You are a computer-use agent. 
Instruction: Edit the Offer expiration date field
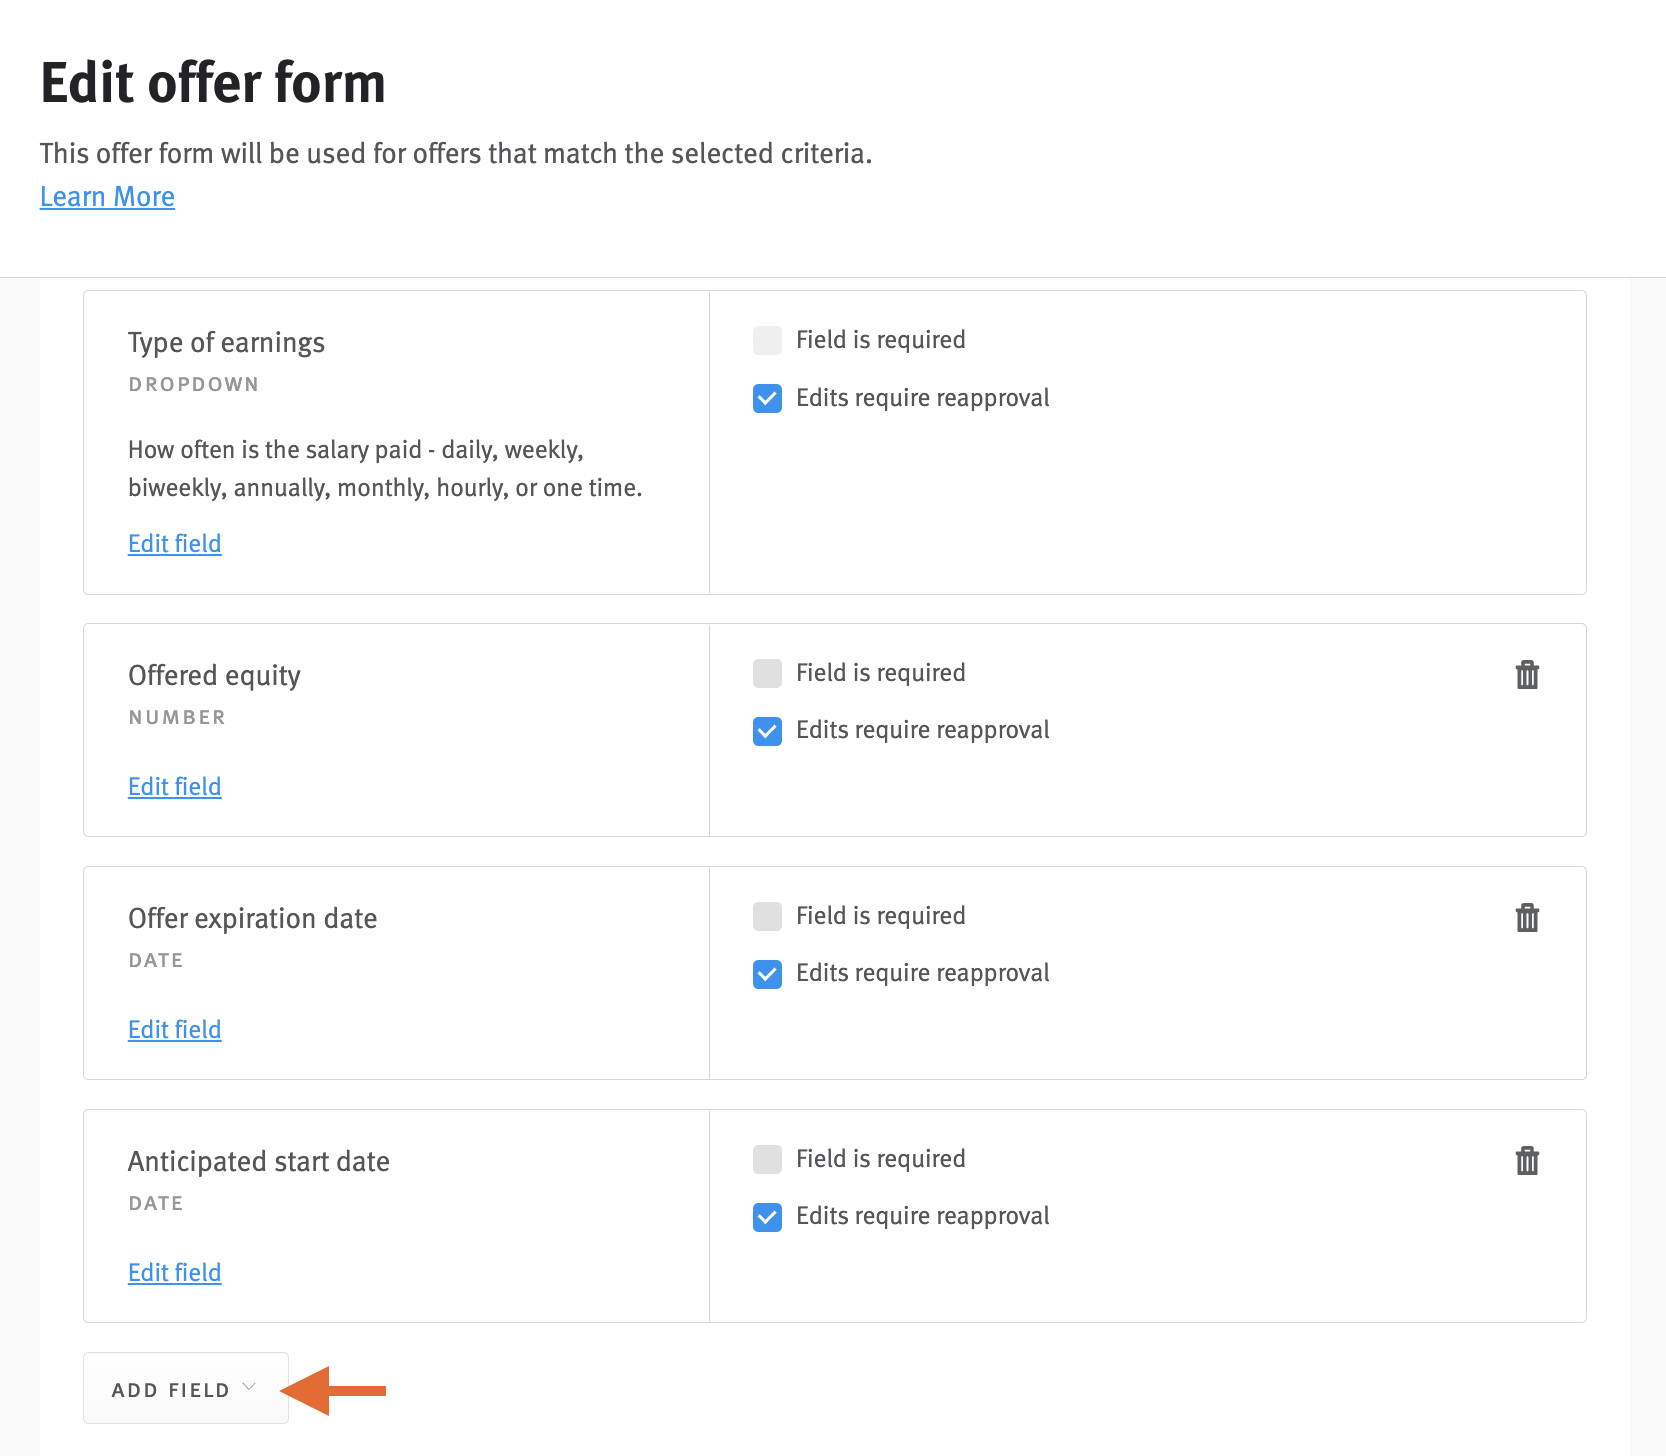pyautogui.click(x=174, y=1029)
